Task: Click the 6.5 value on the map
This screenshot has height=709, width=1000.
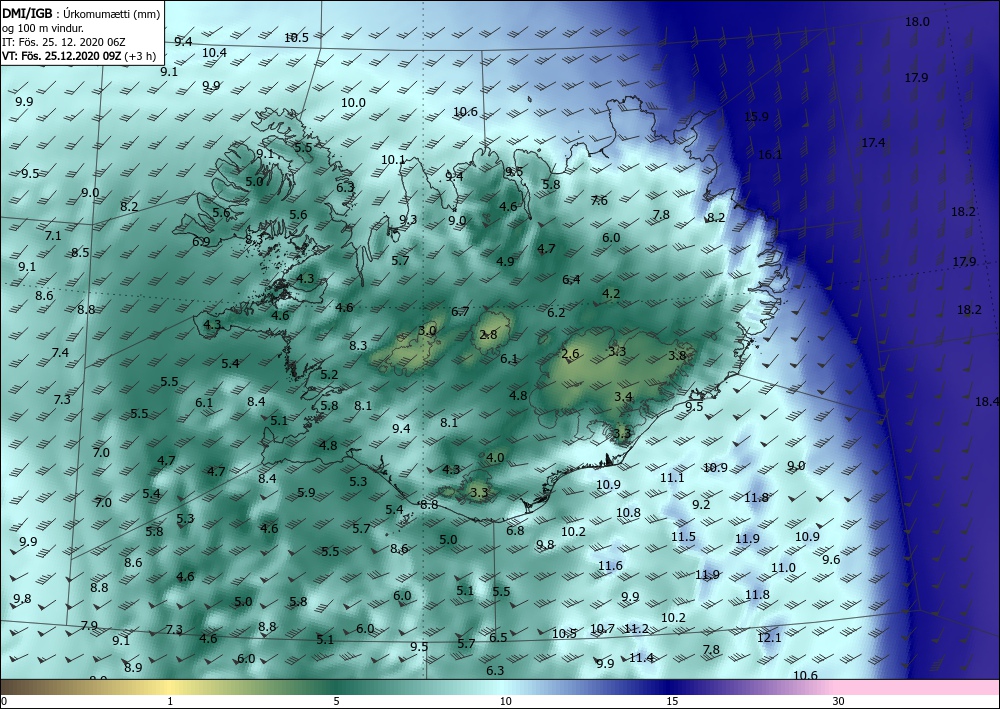Action: 498,637
